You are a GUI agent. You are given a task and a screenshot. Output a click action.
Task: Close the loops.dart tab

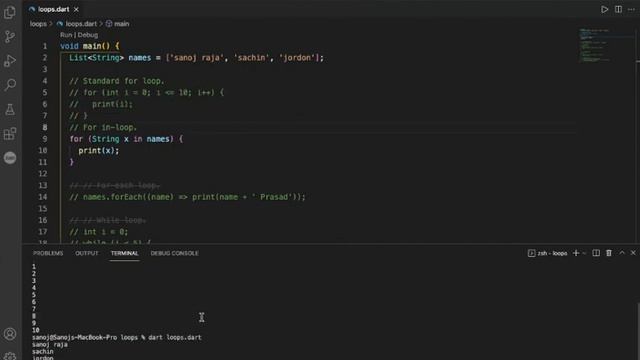coord(76,9)
